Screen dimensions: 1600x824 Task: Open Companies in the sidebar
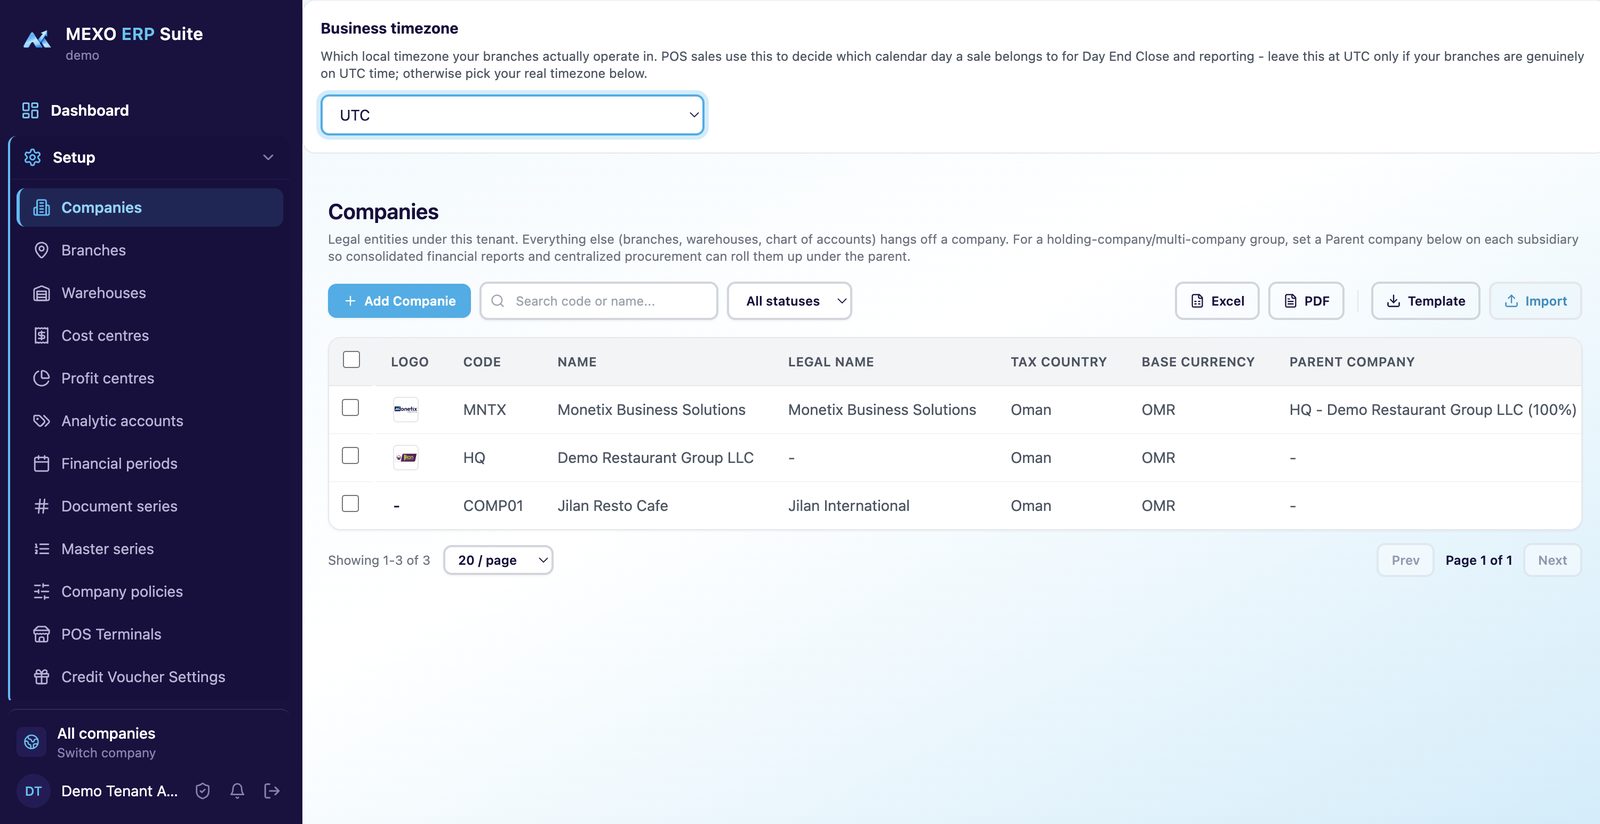tap(150, 207)
